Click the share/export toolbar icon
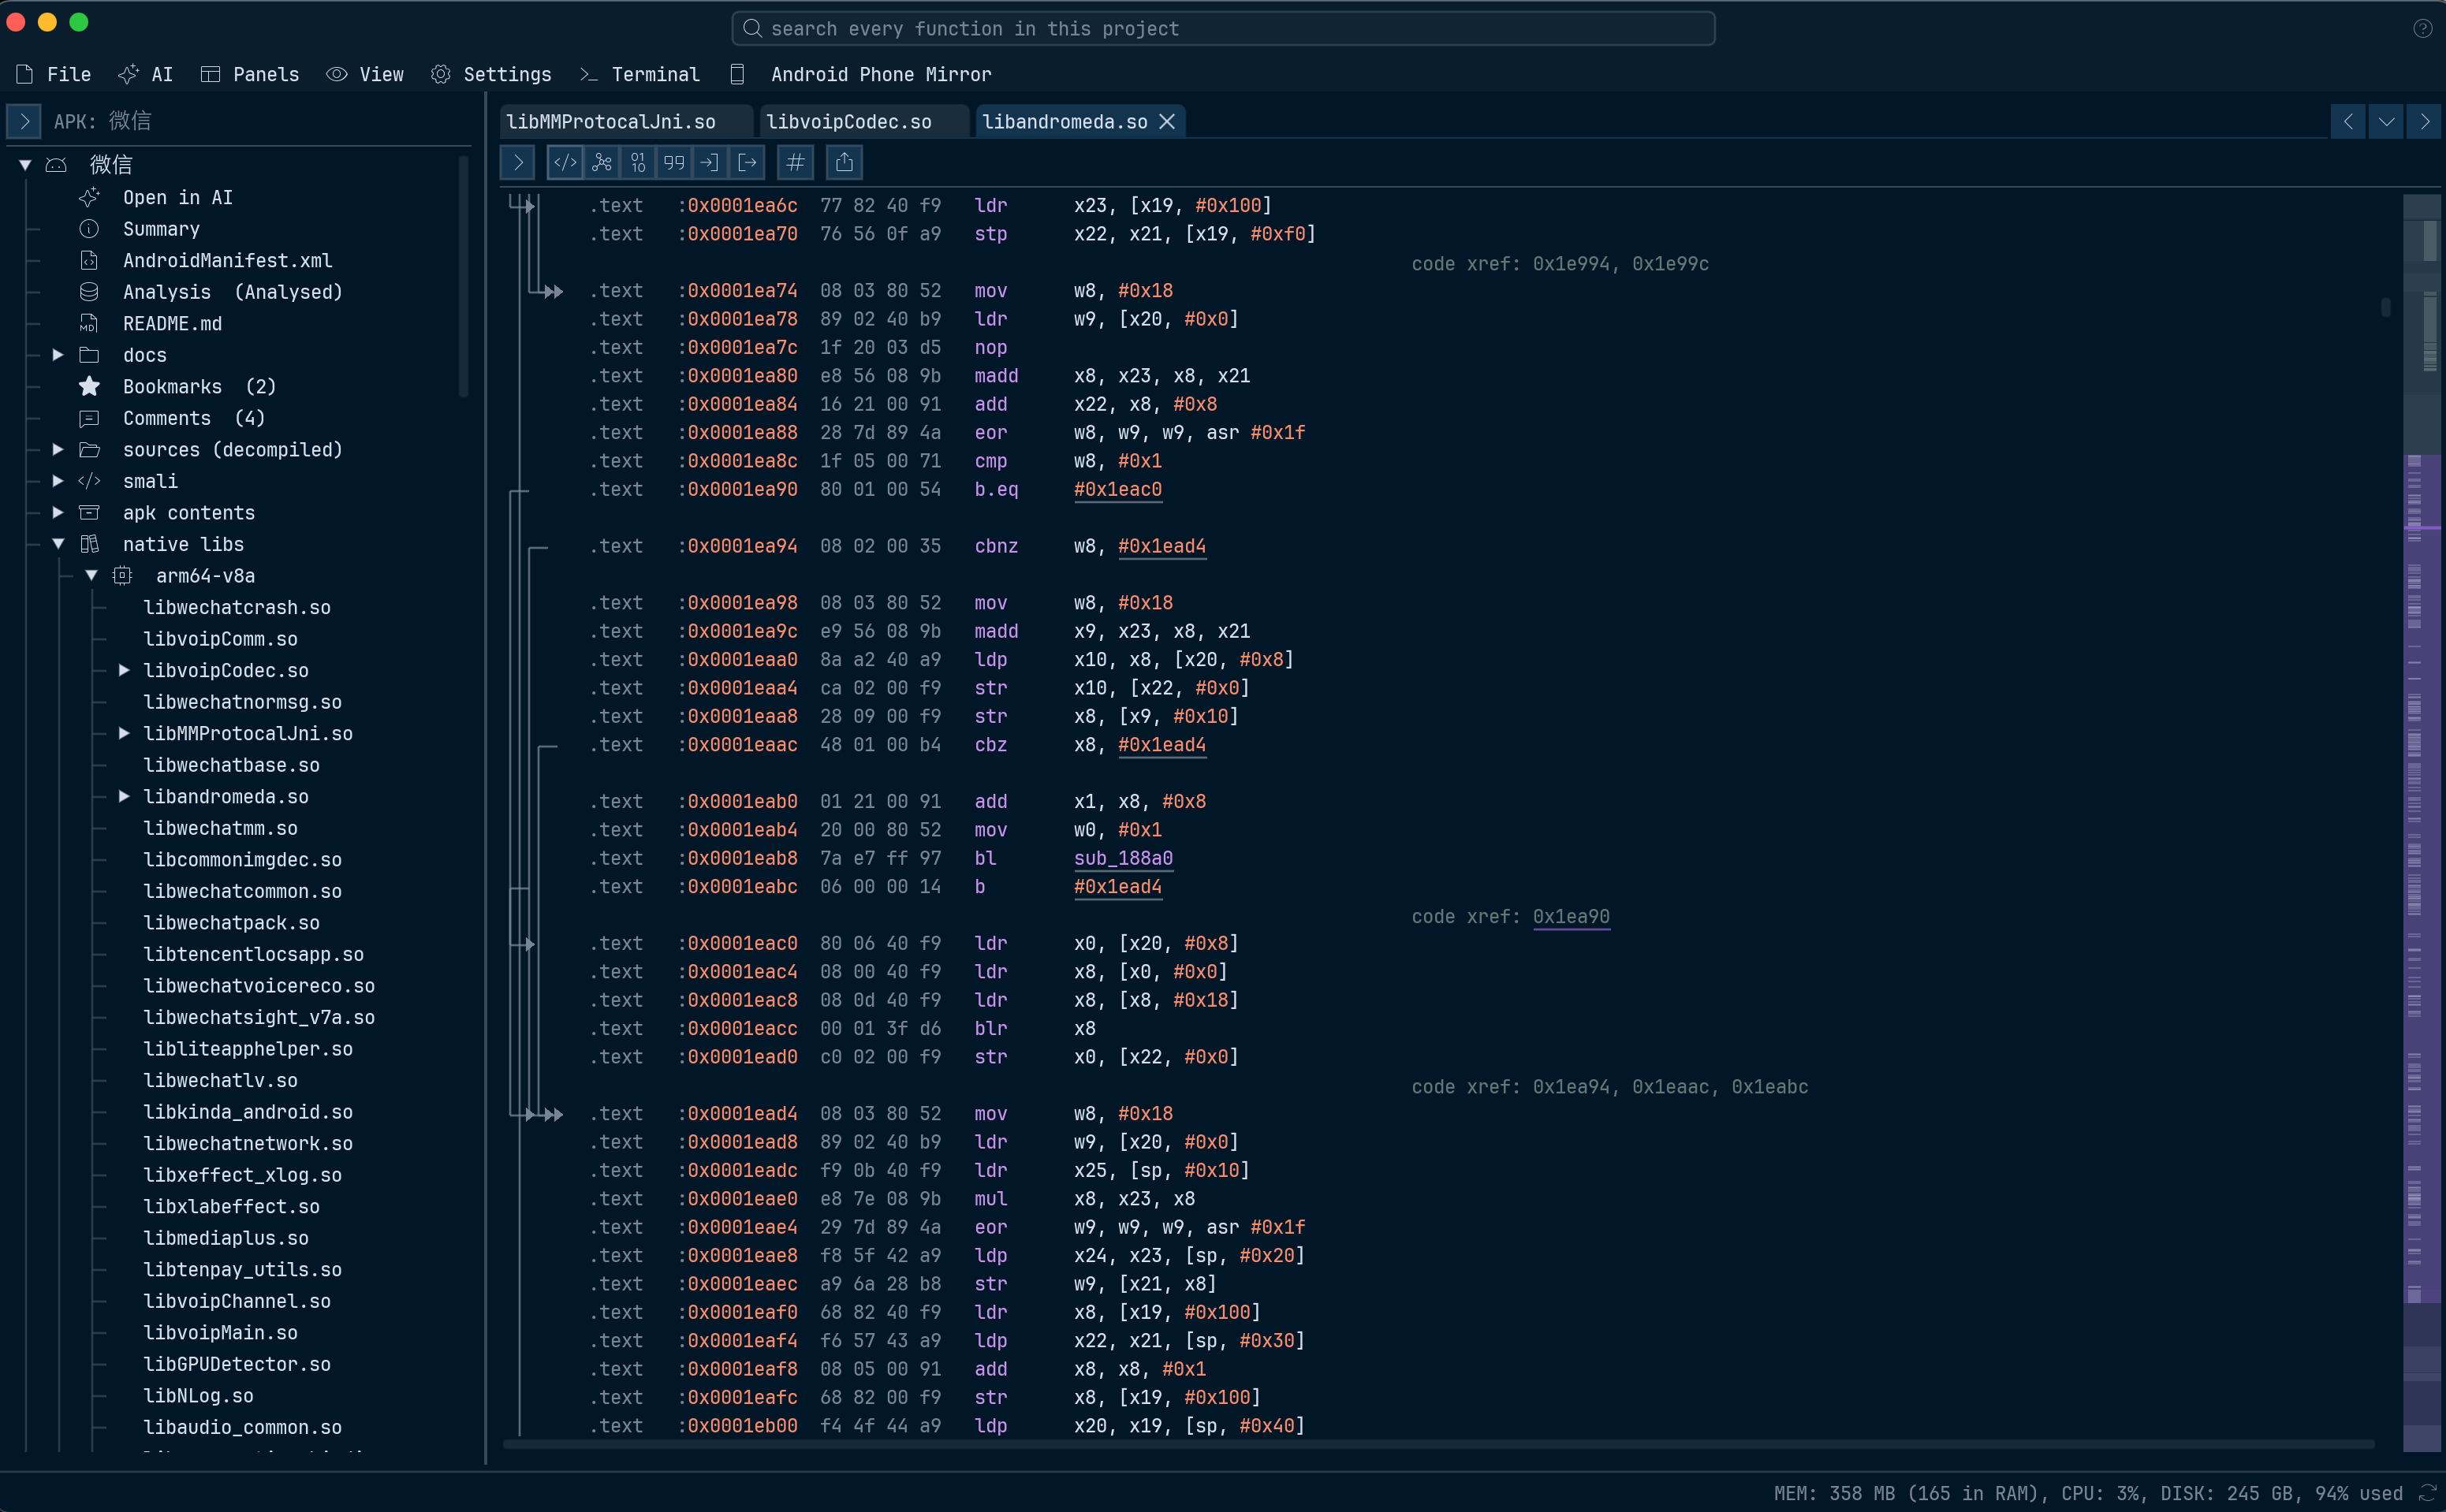 click(844, 162)
